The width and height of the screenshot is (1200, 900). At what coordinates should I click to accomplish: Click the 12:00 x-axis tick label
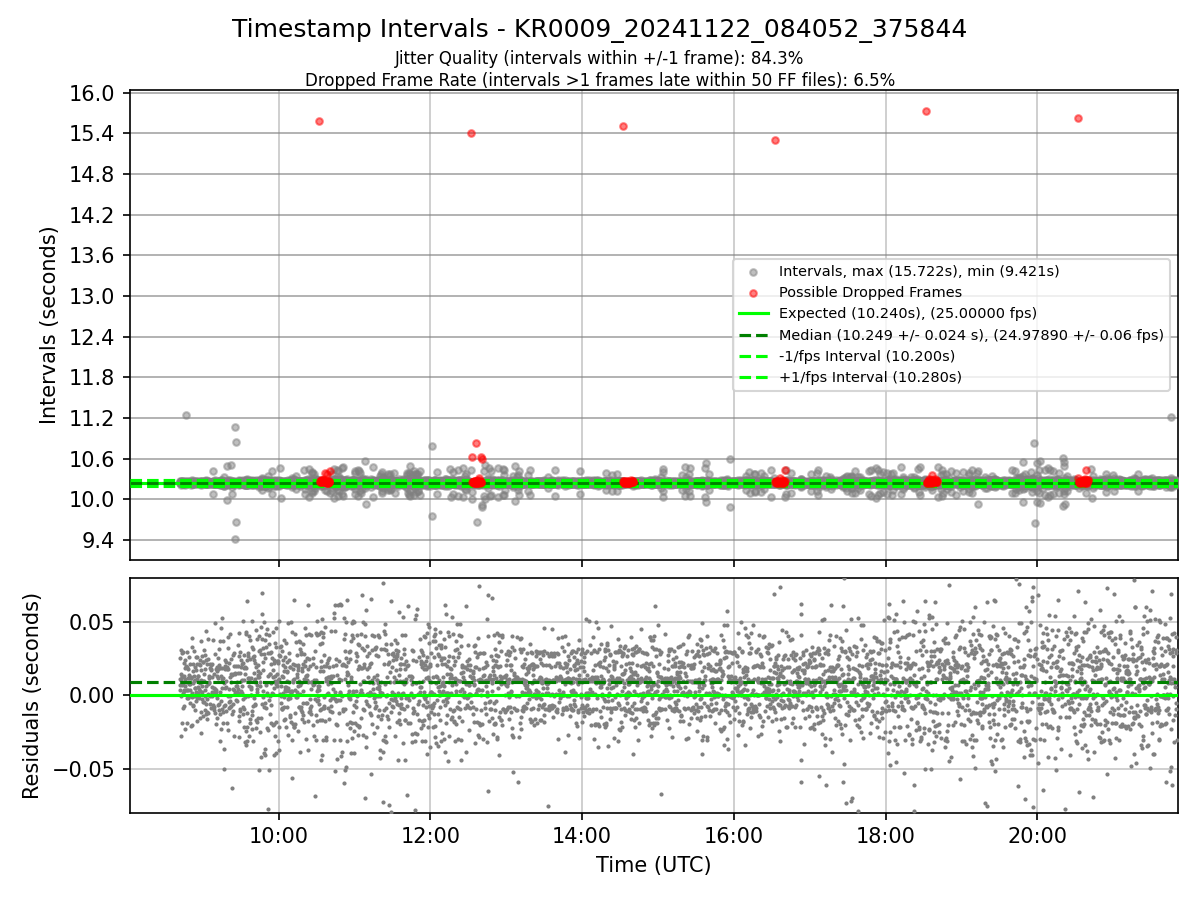(x=430, y=836)
